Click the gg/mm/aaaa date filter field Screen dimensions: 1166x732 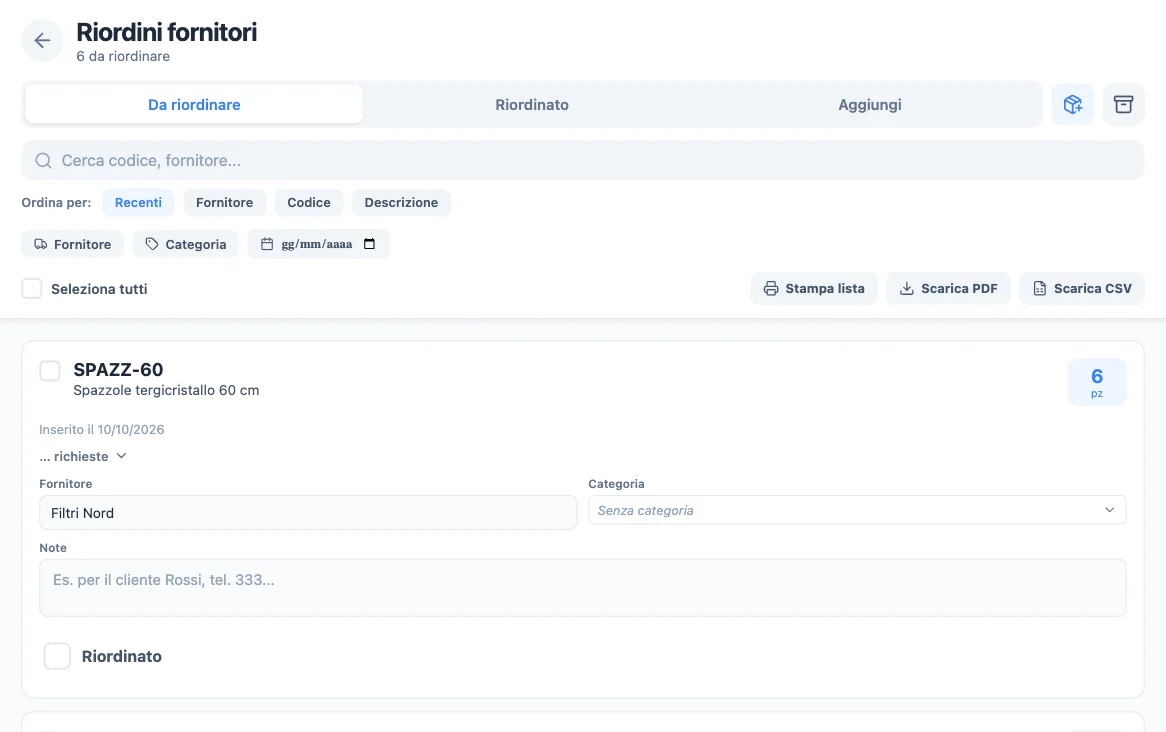coord(318,244)
